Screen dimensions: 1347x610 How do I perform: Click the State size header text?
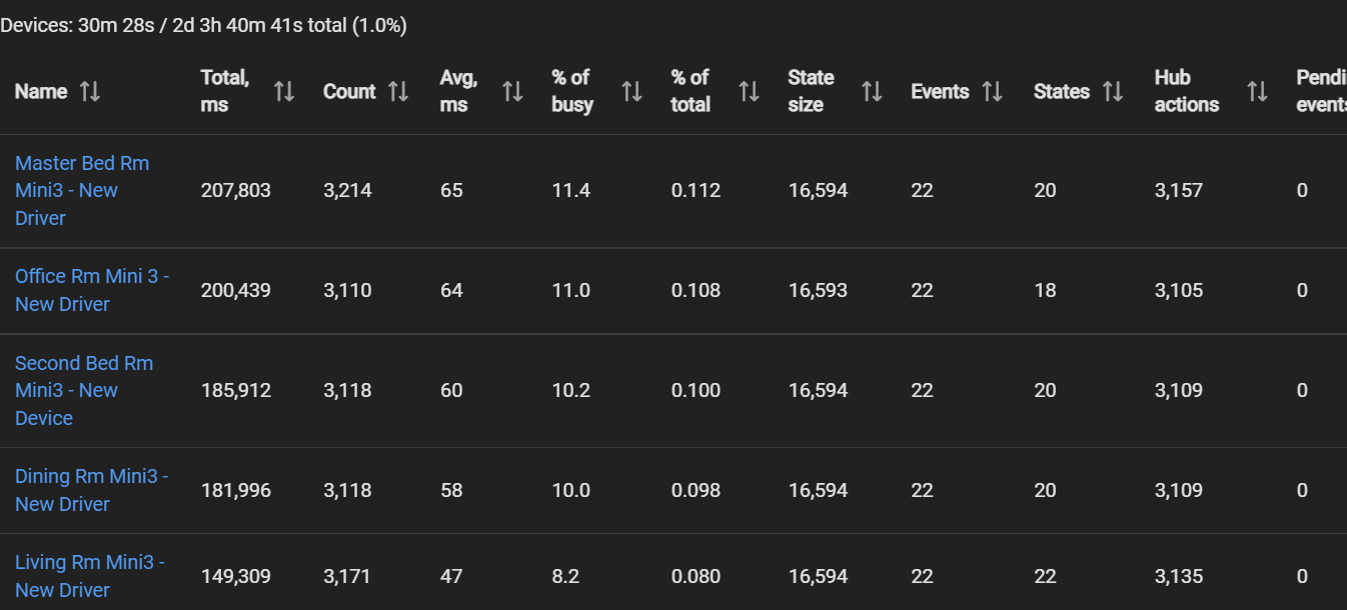tap(811, 91)
